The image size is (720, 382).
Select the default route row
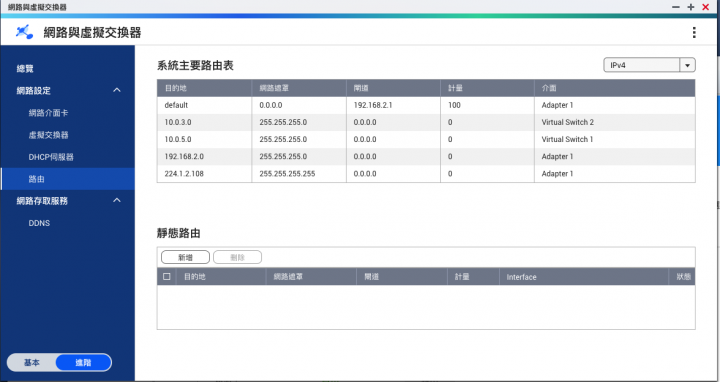pyautogui.click(x=426, y=105)
